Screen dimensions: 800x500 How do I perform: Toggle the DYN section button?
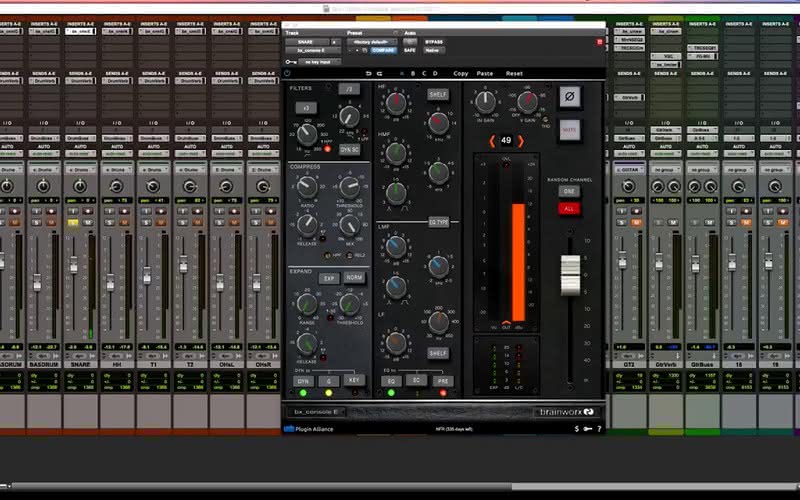(303, 381)
